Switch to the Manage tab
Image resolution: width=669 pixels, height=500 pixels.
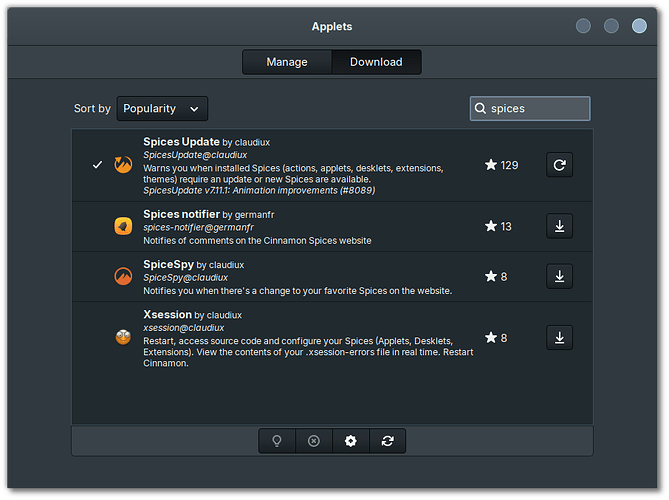287,62
